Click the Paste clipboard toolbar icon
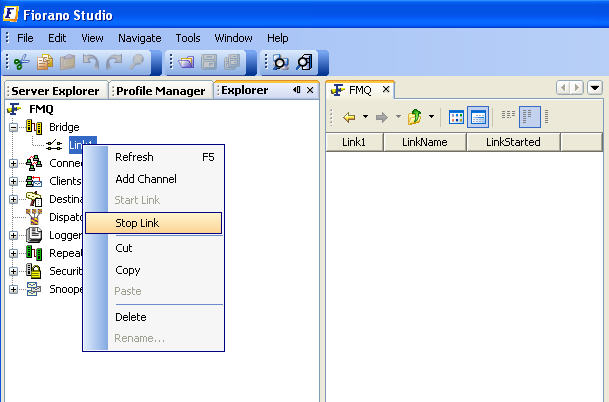609x402 pixels. point(68,62)
